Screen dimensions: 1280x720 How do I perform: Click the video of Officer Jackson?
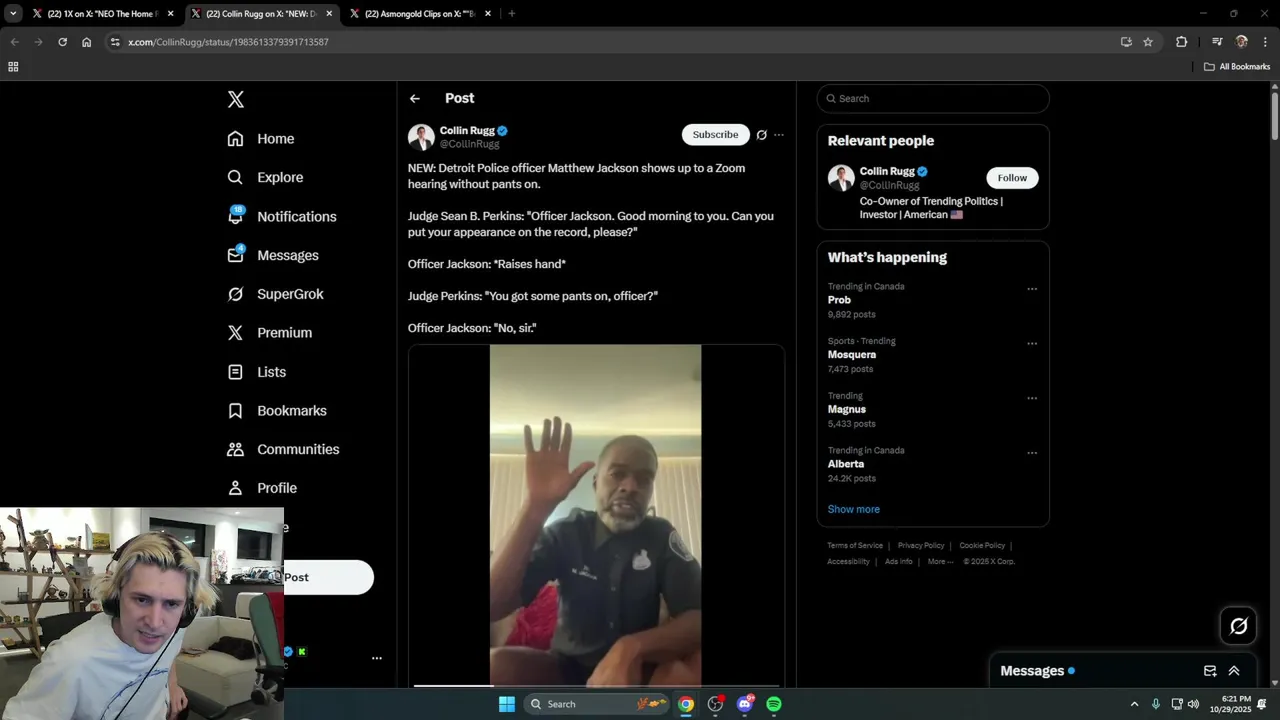[595, 515]
